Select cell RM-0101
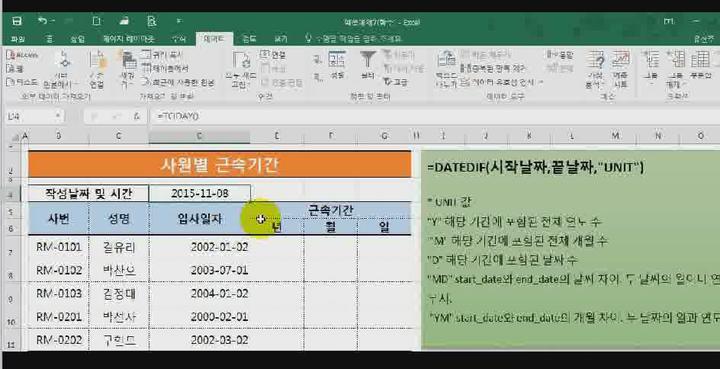This screenshot has height=369, width=720. [58, 247]
